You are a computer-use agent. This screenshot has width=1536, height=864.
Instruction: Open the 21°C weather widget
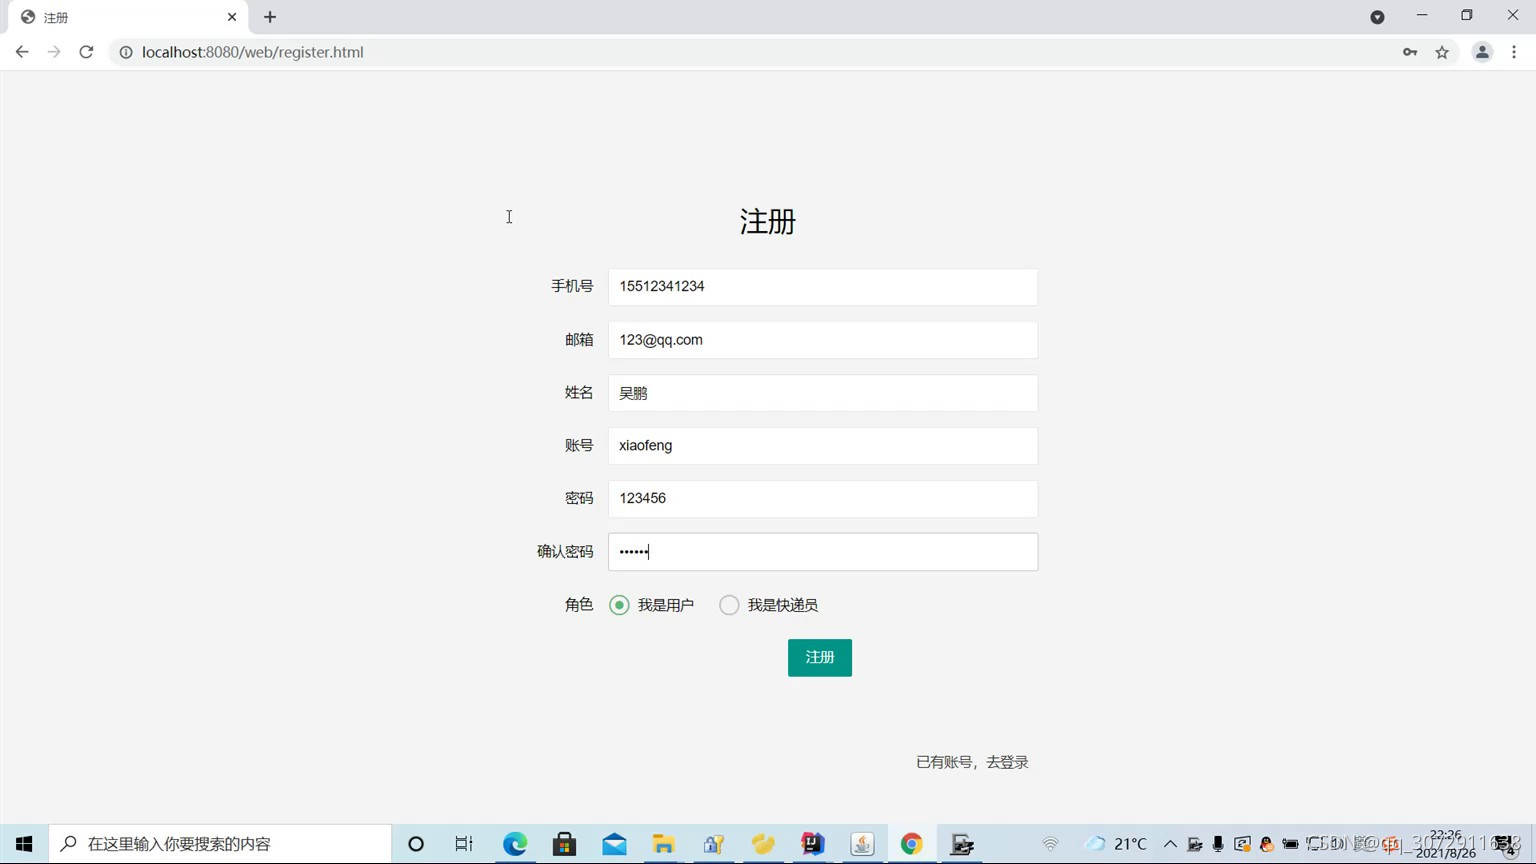(1116, 844)
